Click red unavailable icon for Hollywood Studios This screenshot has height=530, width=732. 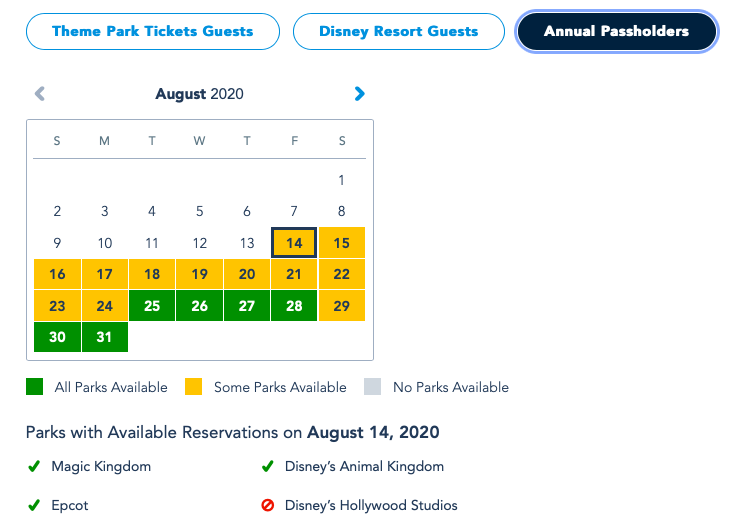pyautogui.click(x=267, y=505)
